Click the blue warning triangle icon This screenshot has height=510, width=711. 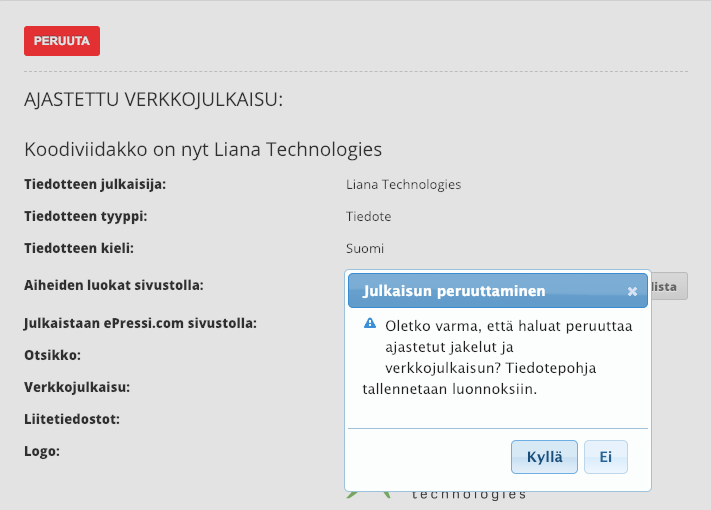click(x=370, y=323)
